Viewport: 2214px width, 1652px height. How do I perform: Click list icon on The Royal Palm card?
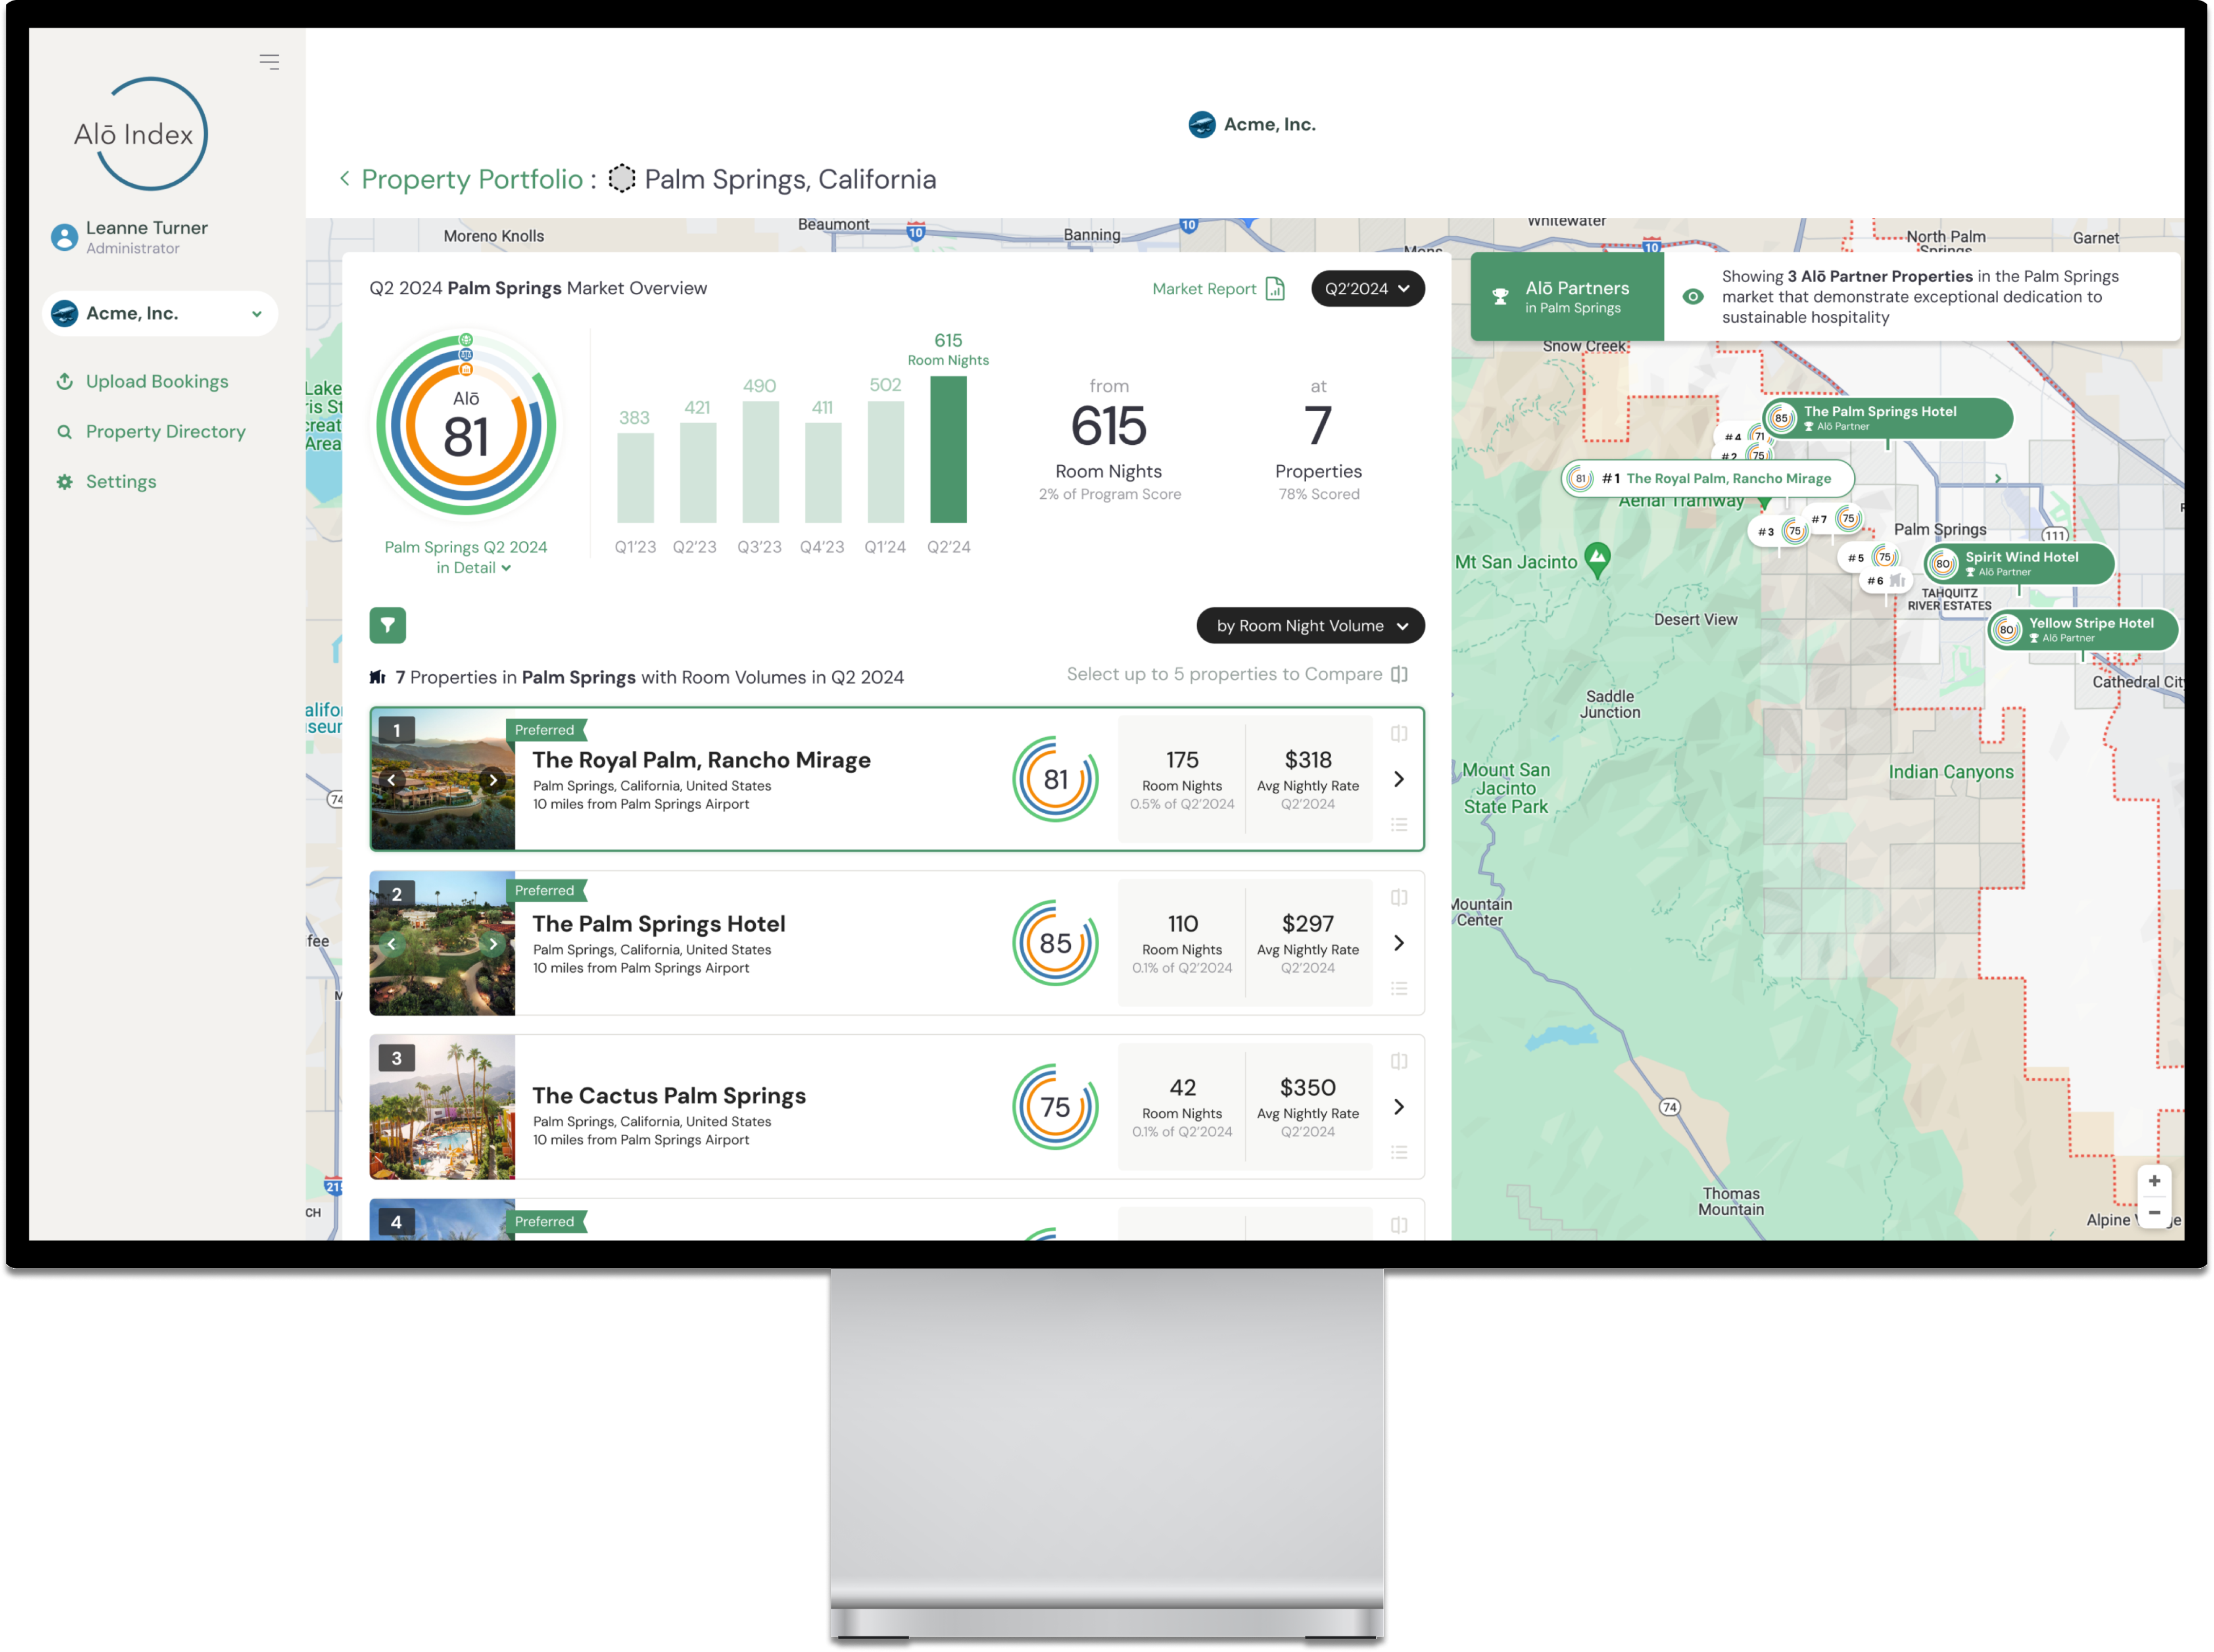click(1399, 825)
